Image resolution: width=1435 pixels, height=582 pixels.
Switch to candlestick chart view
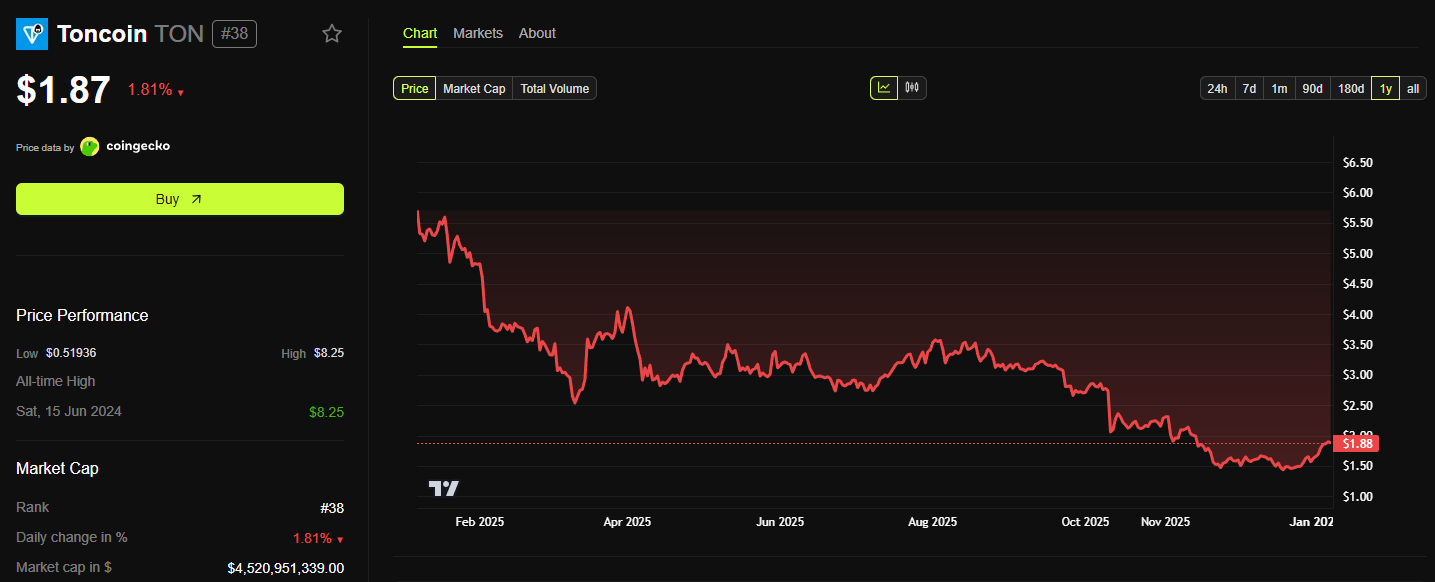tap(912, 88)
